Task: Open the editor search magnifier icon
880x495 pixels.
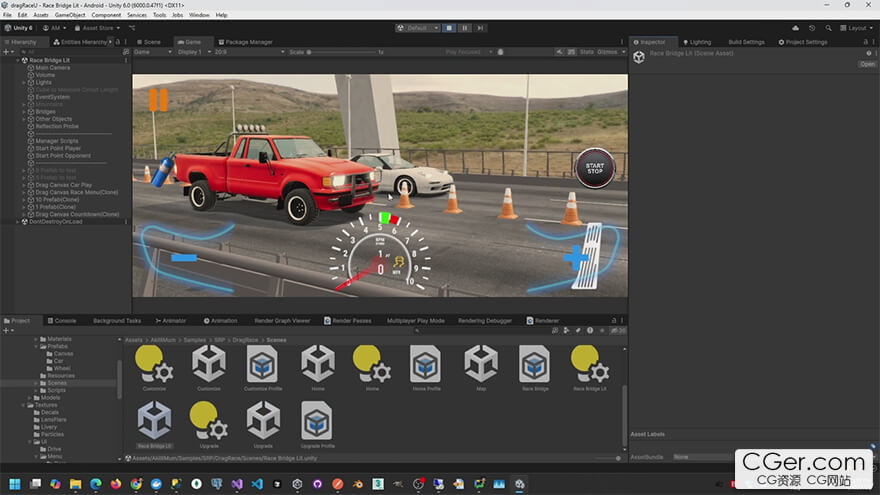Action: click(828, 28)
